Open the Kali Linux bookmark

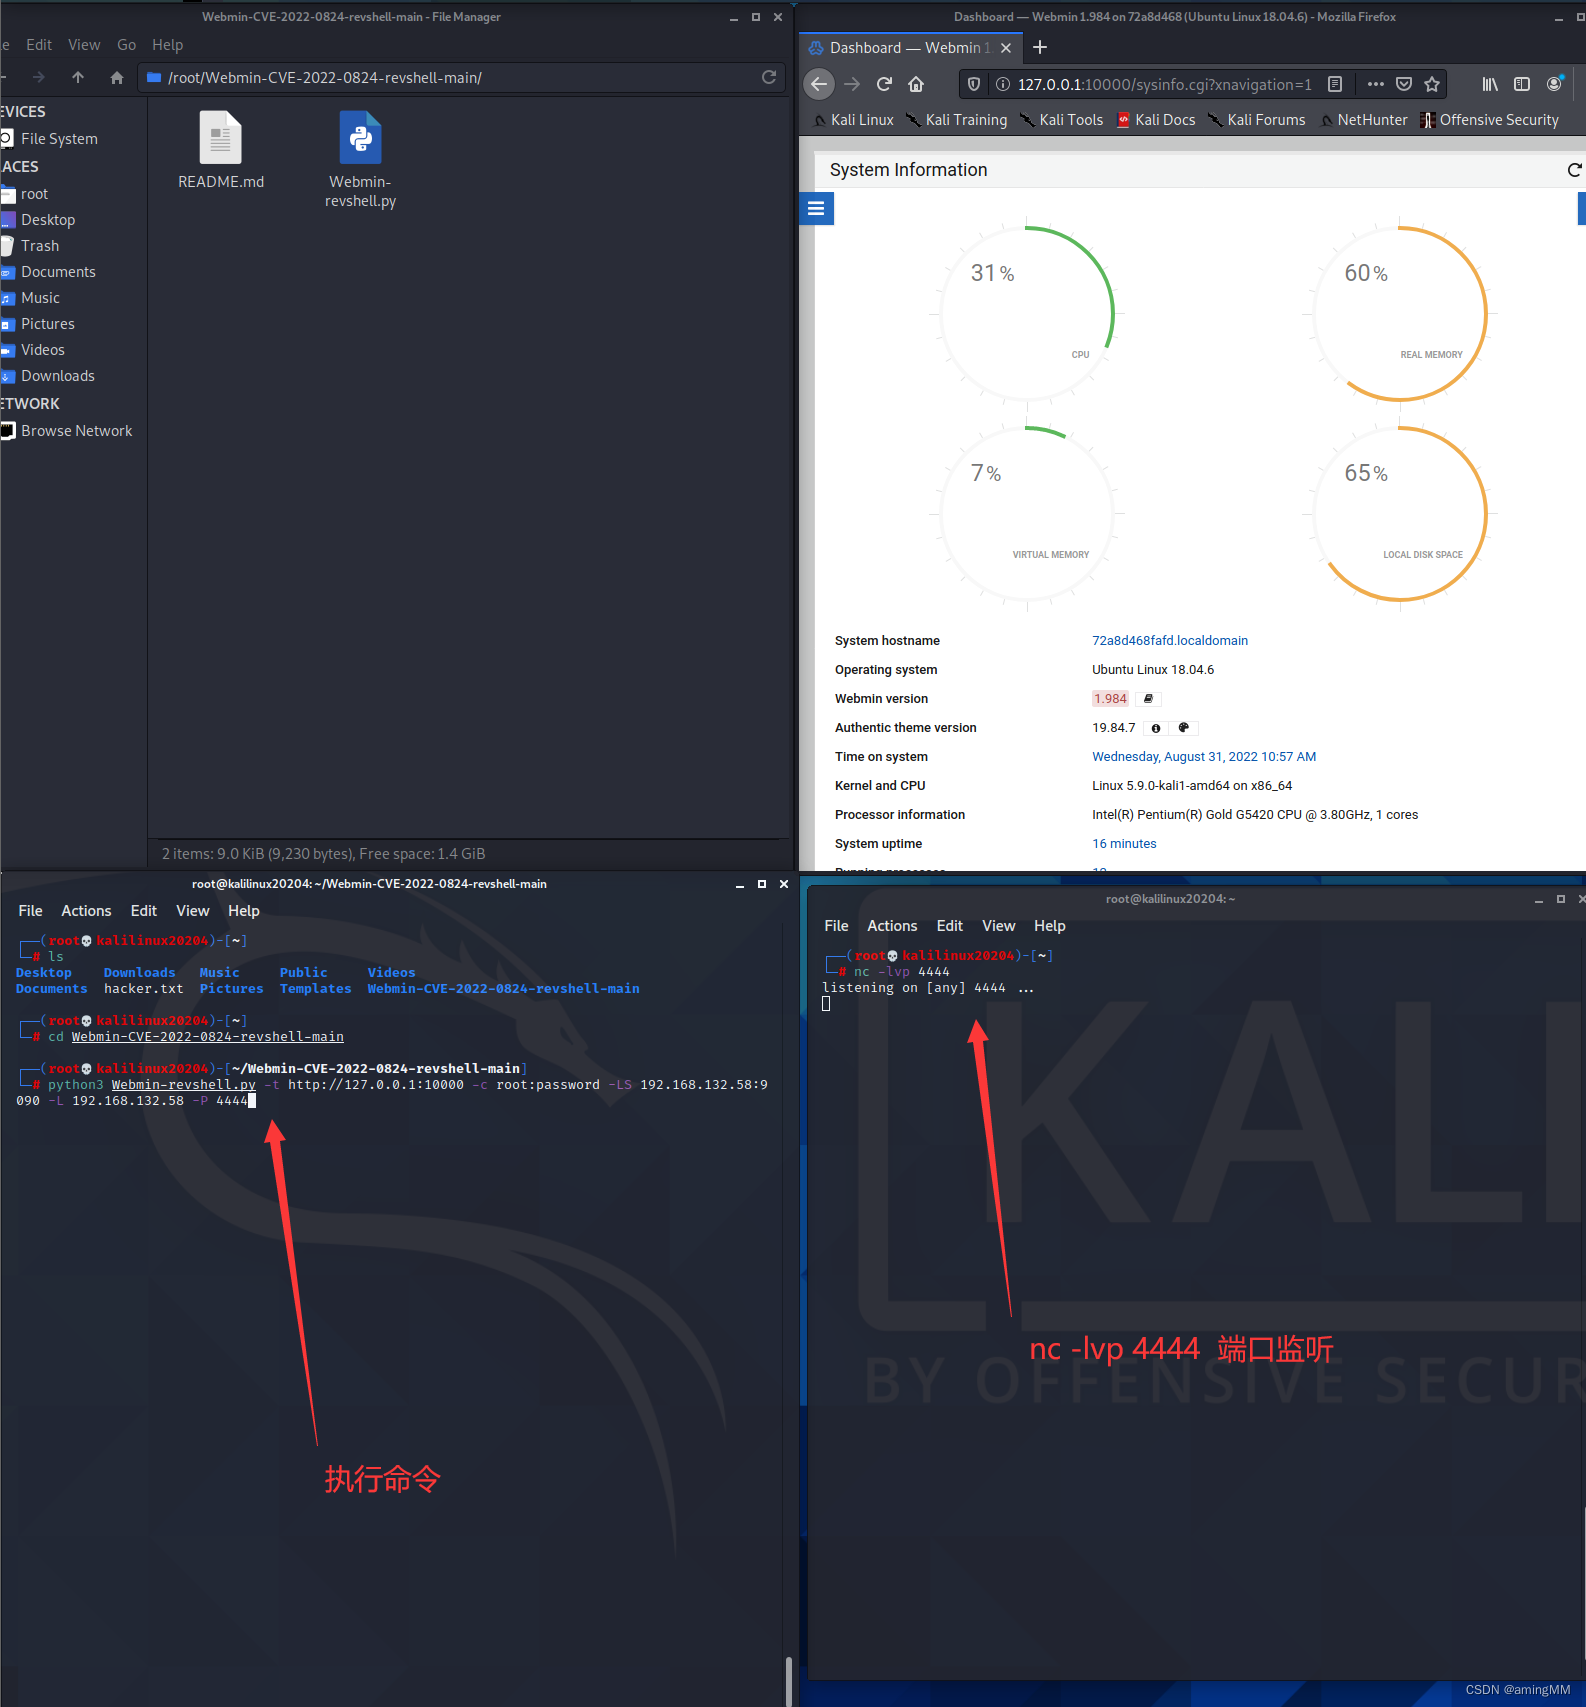click(853, 120)
